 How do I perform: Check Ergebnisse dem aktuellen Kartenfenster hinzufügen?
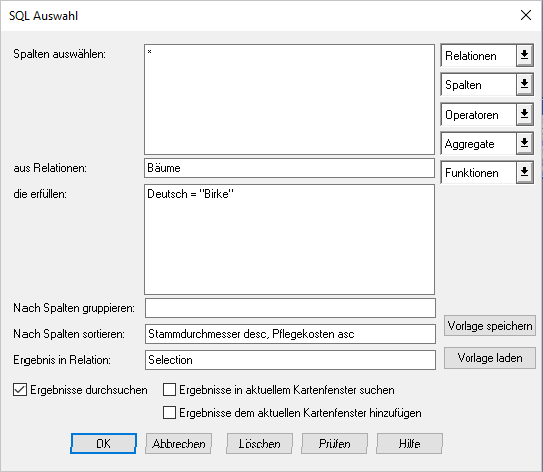click(169, 412)
